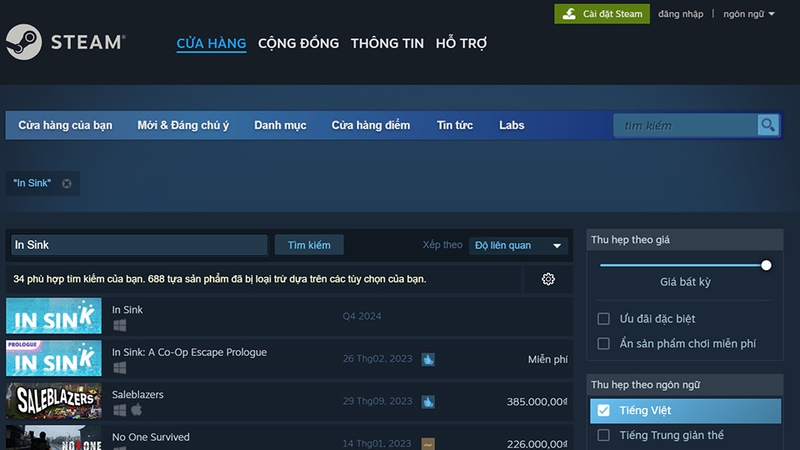Image resolution: width=800 pixels, height=450 pixels.
Task: Open the ngôn ngữ dropdown
Action: click(749, 14)
